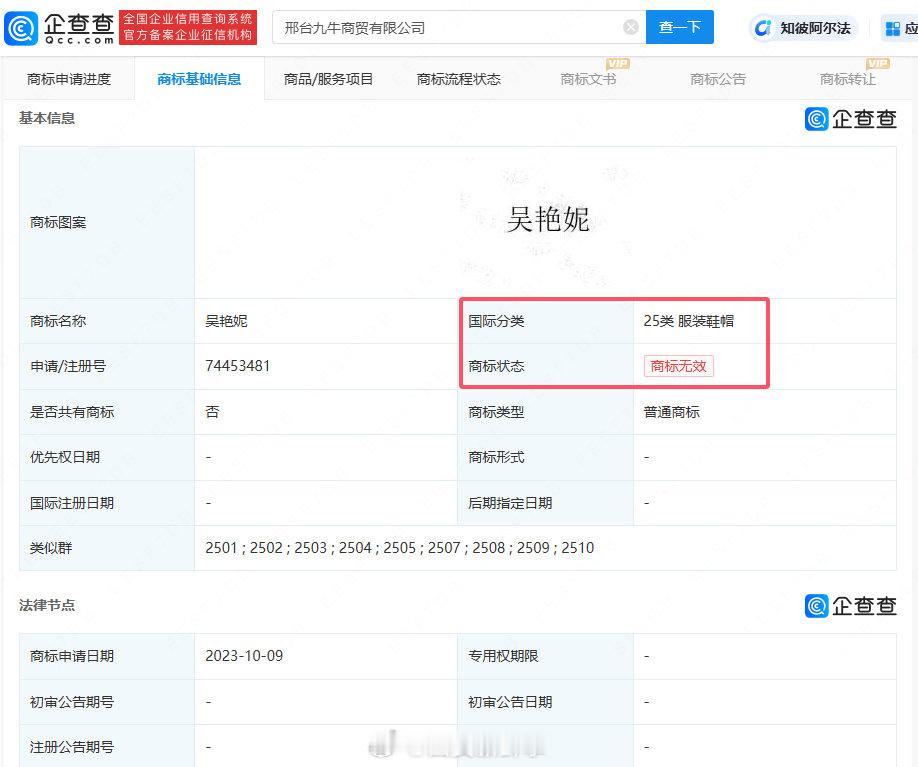Click the 初审公告日期 label
Image resolution: width=918 pixels, height=767 pixels.
click(x=510, y=701)
